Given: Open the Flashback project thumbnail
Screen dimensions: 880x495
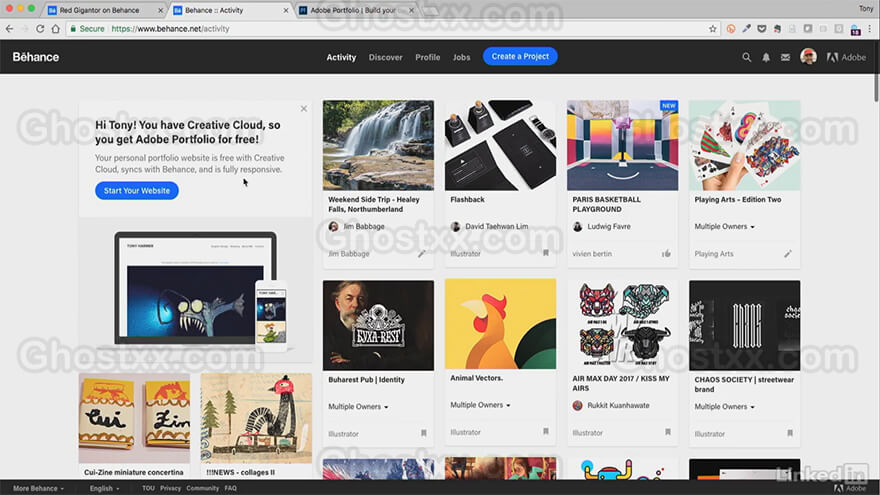Looking at the screenshot, I should click(x=500, y=145).
